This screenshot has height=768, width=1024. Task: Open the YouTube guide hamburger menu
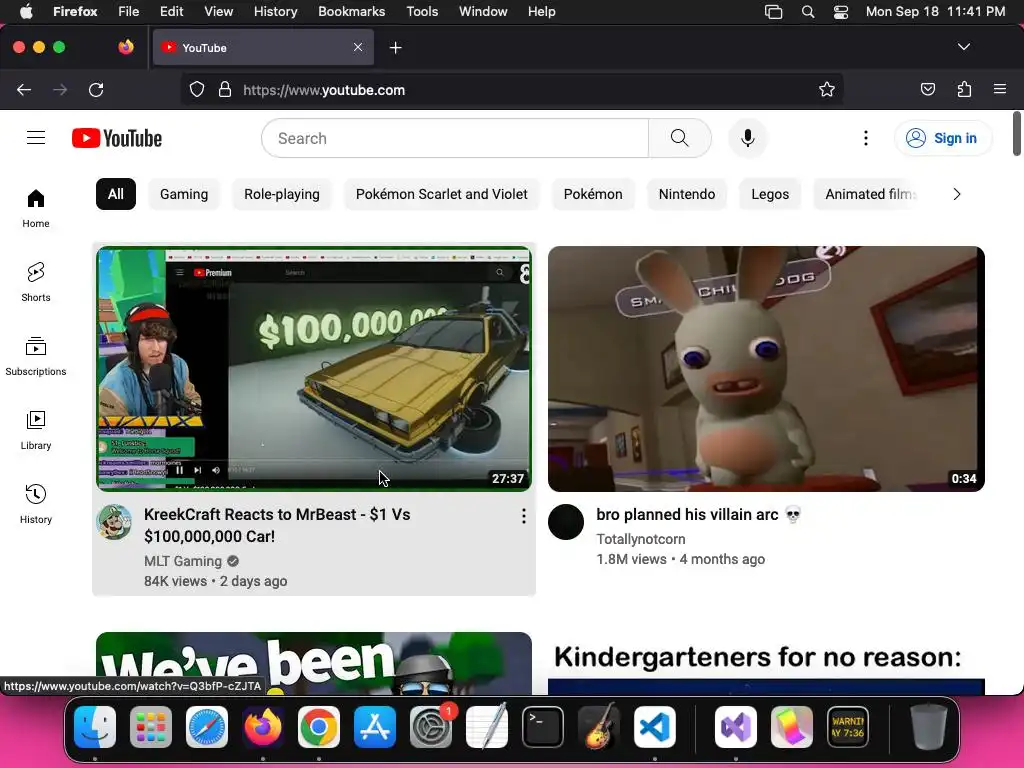click(x=36, y=138)
